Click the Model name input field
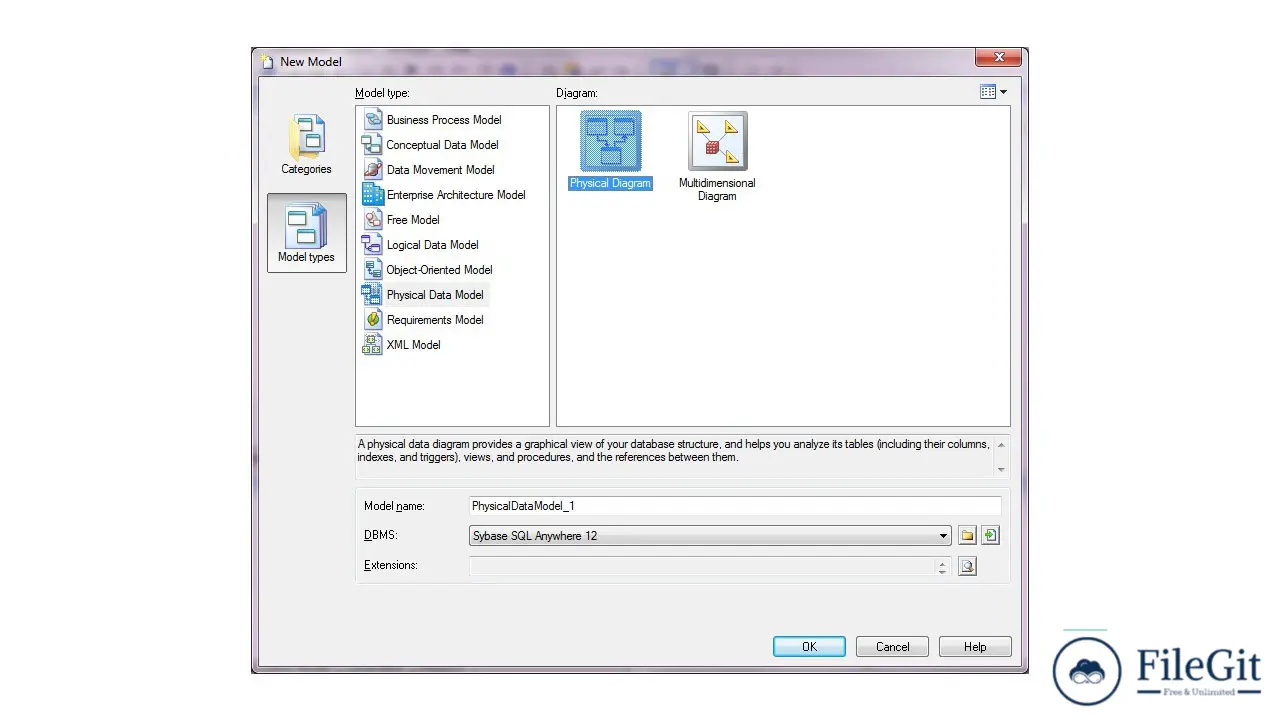1280x720 pixels. click(735, 506)
